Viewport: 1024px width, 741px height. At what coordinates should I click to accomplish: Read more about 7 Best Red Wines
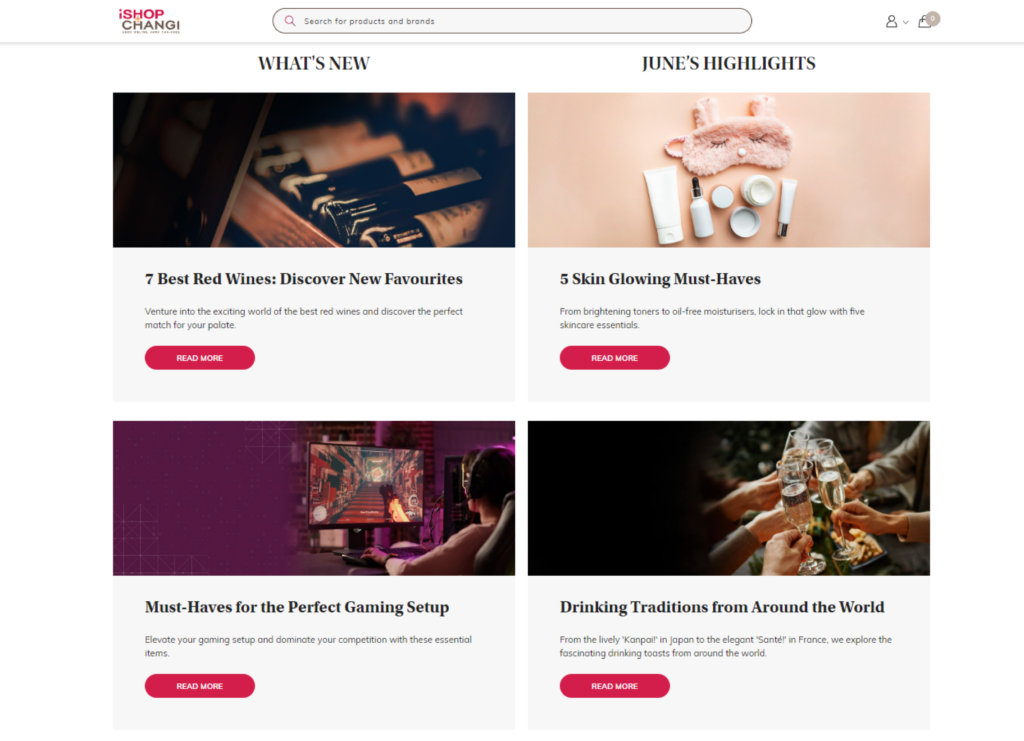200,358
